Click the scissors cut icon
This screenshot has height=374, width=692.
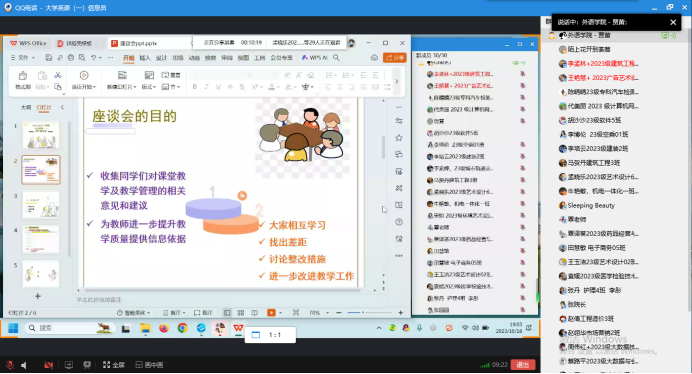pyautogui.click(x=58, y=76)
